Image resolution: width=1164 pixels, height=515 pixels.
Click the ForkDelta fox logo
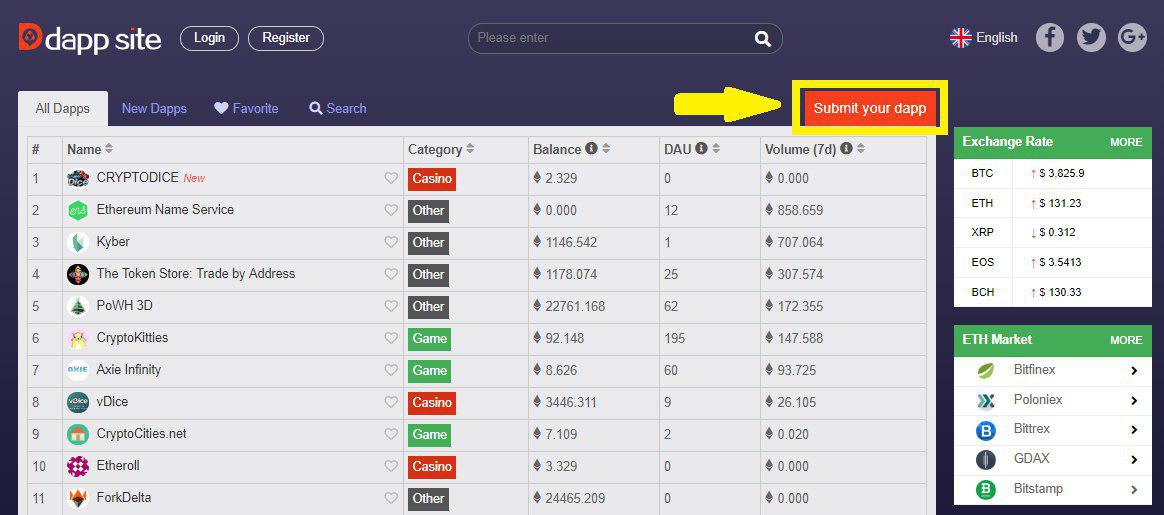pyautogui.click(x=78, y=498)
